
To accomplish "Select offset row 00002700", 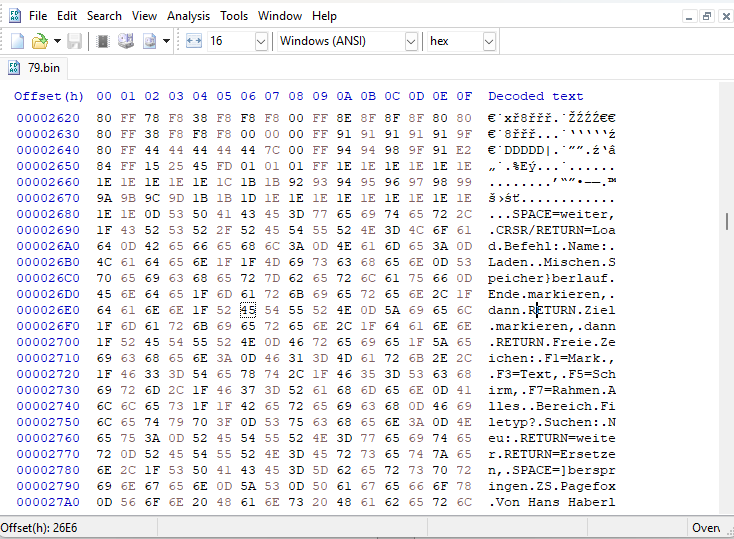I will [x=48, y=342].
